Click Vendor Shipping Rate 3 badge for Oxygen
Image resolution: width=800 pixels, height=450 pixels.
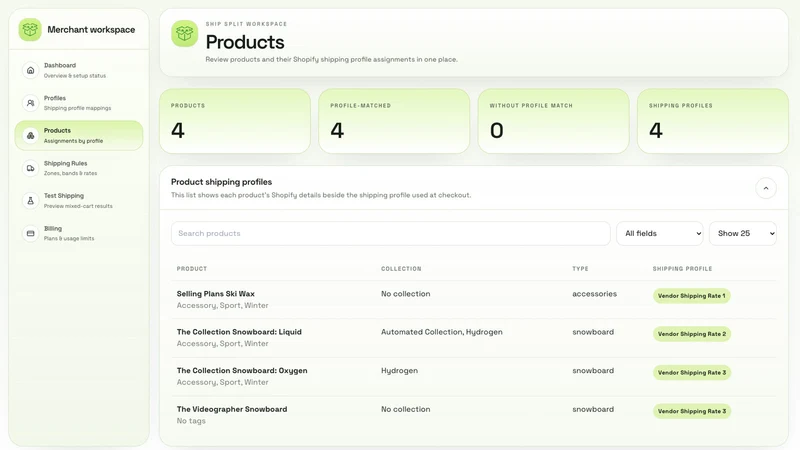(692, 373)
